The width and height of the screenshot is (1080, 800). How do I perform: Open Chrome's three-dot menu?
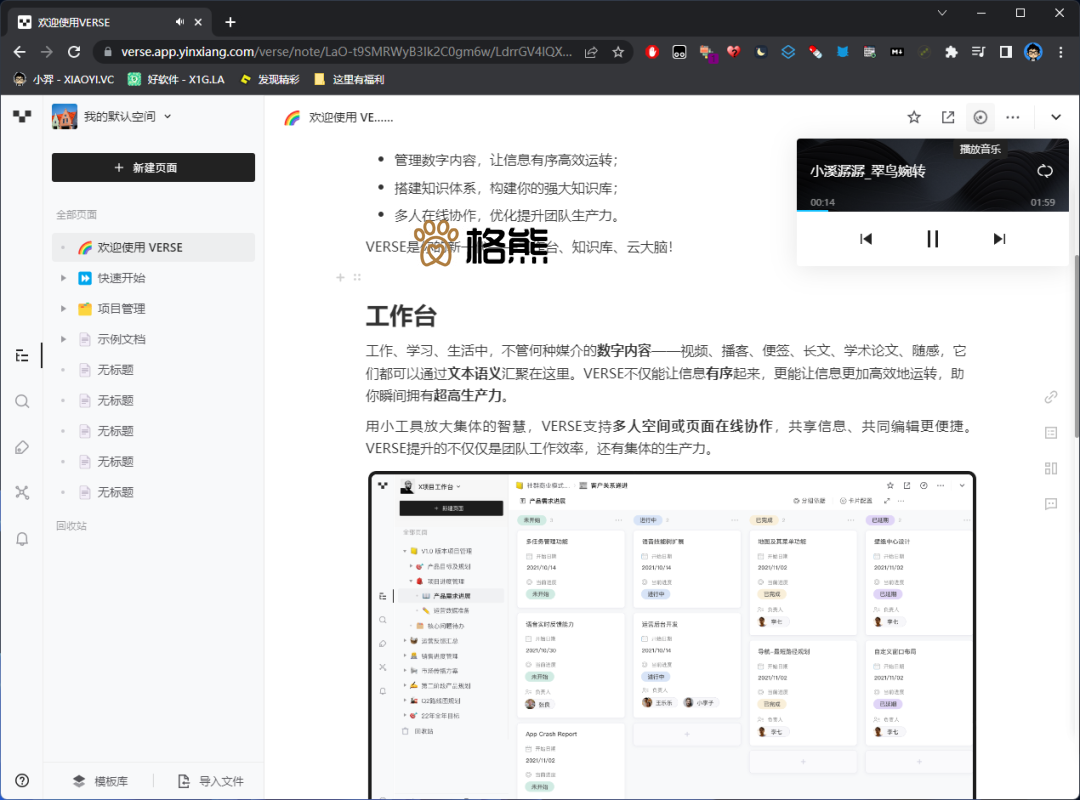[x=1061, y=52]
